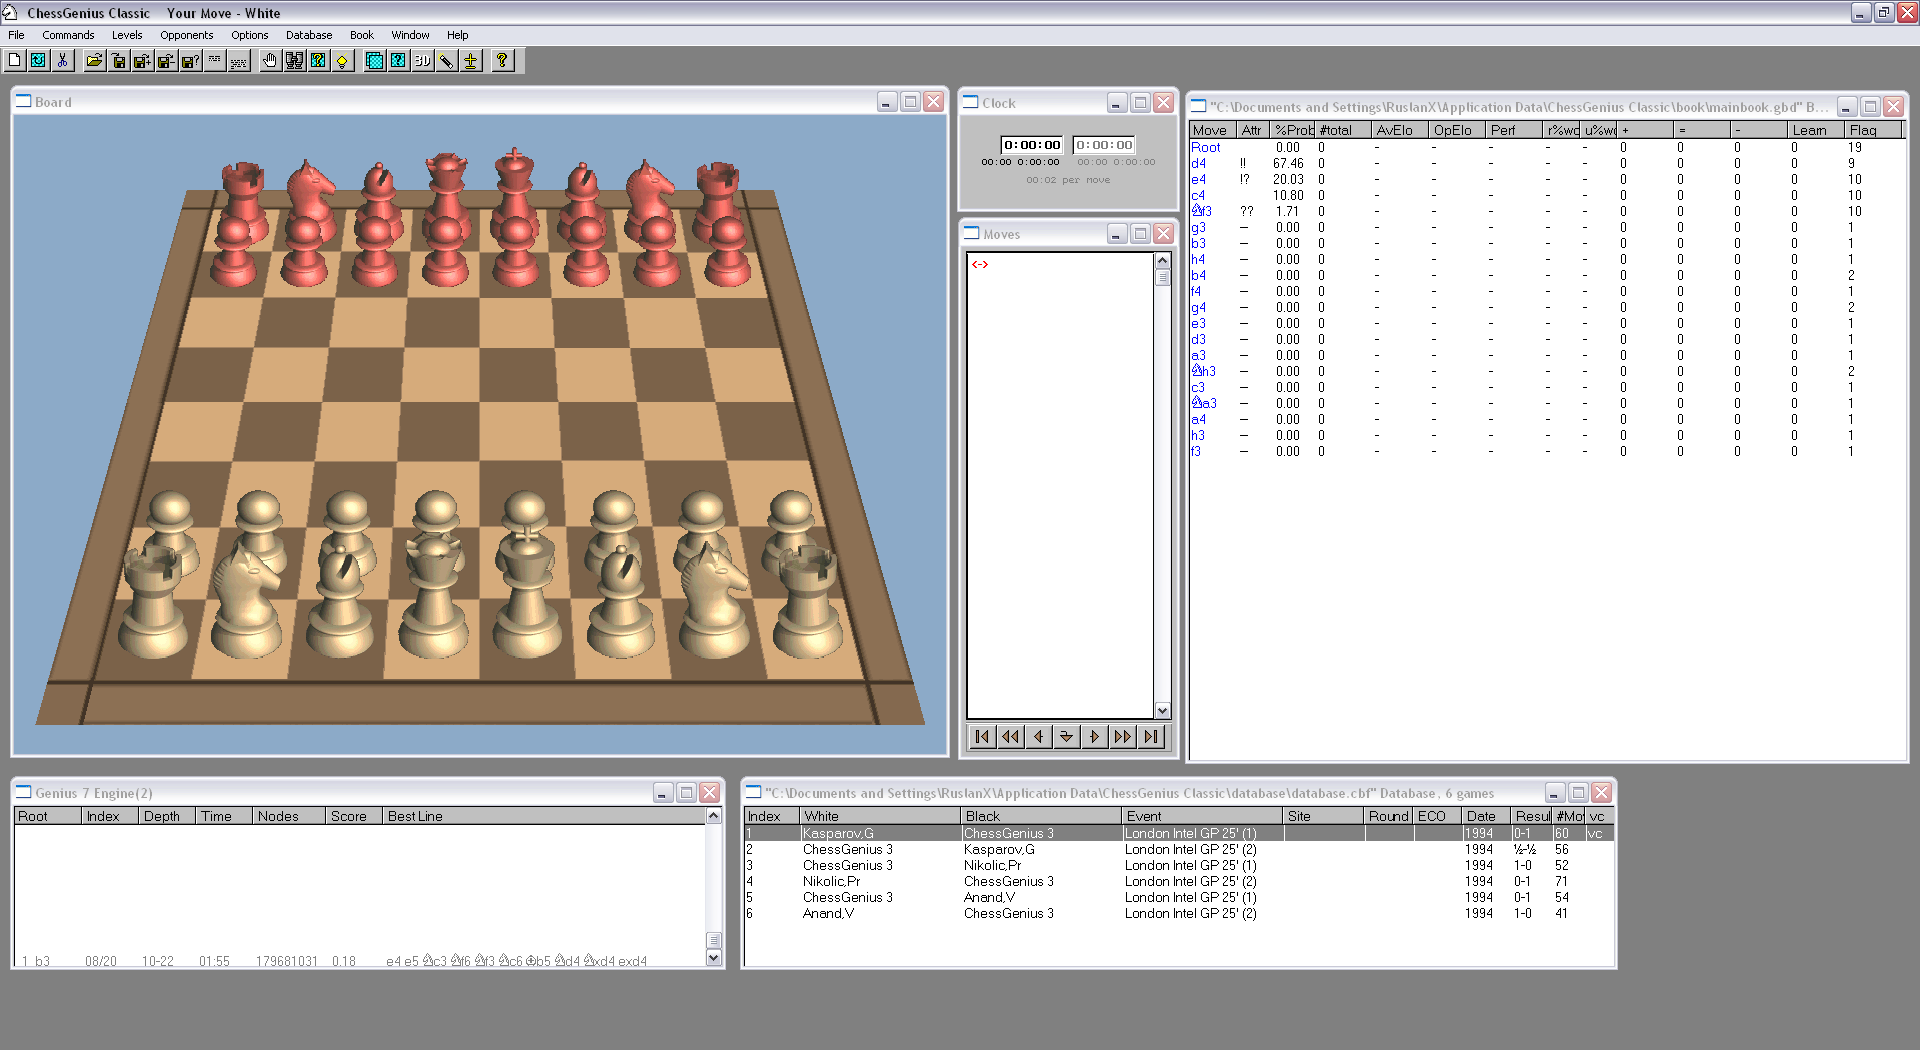
Task: Jump to the first move in Moves panel
Action: (982, 737)
